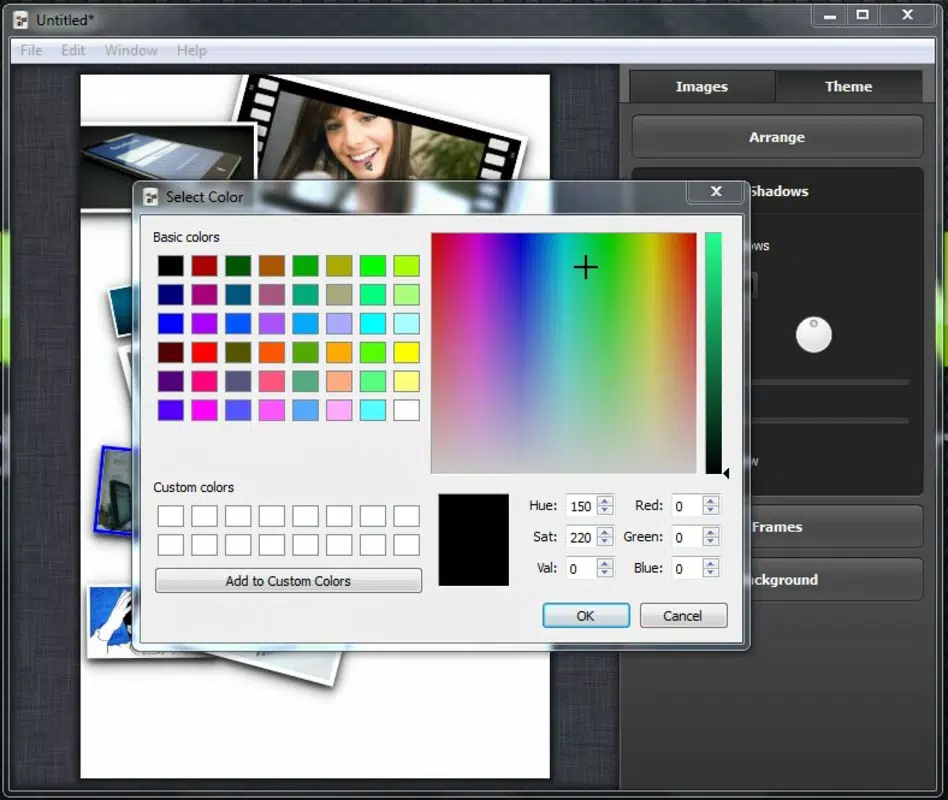Viewport: 948px width, 800px height.
Task: Increase Sat with the up arrow
Action: coord(605,532)
